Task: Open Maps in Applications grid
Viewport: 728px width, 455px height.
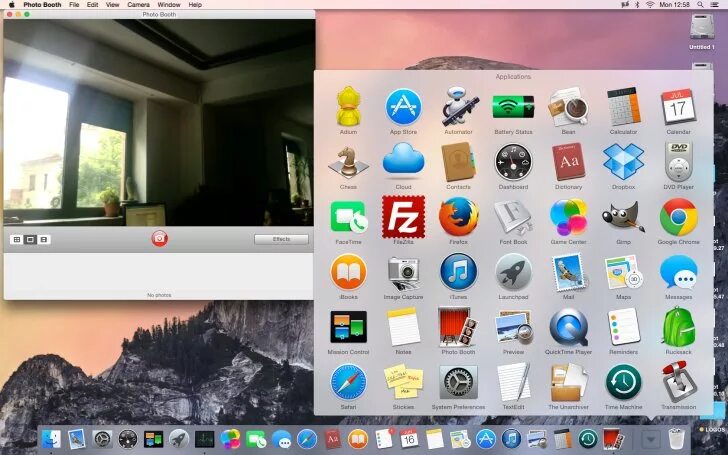Action: tap(623, 272)
